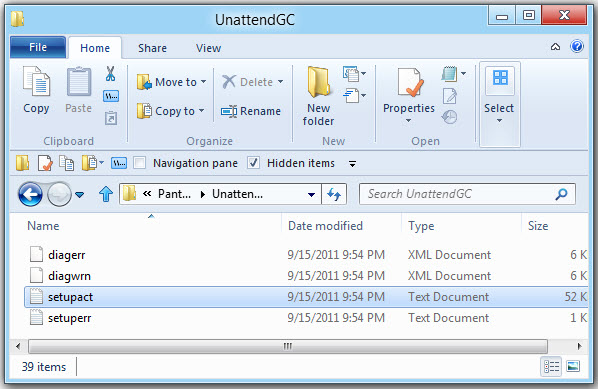The image size is (598, 389).
Task: Open the Copy to menu
Action: [x=170, y=111]
